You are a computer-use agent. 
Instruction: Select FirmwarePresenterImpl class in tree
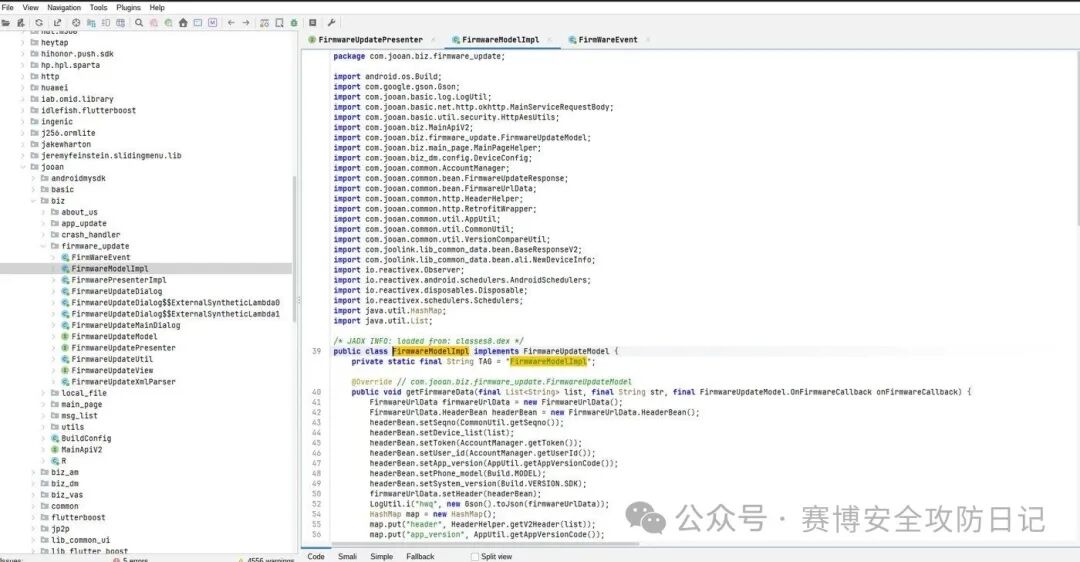(x=118, y=280)
